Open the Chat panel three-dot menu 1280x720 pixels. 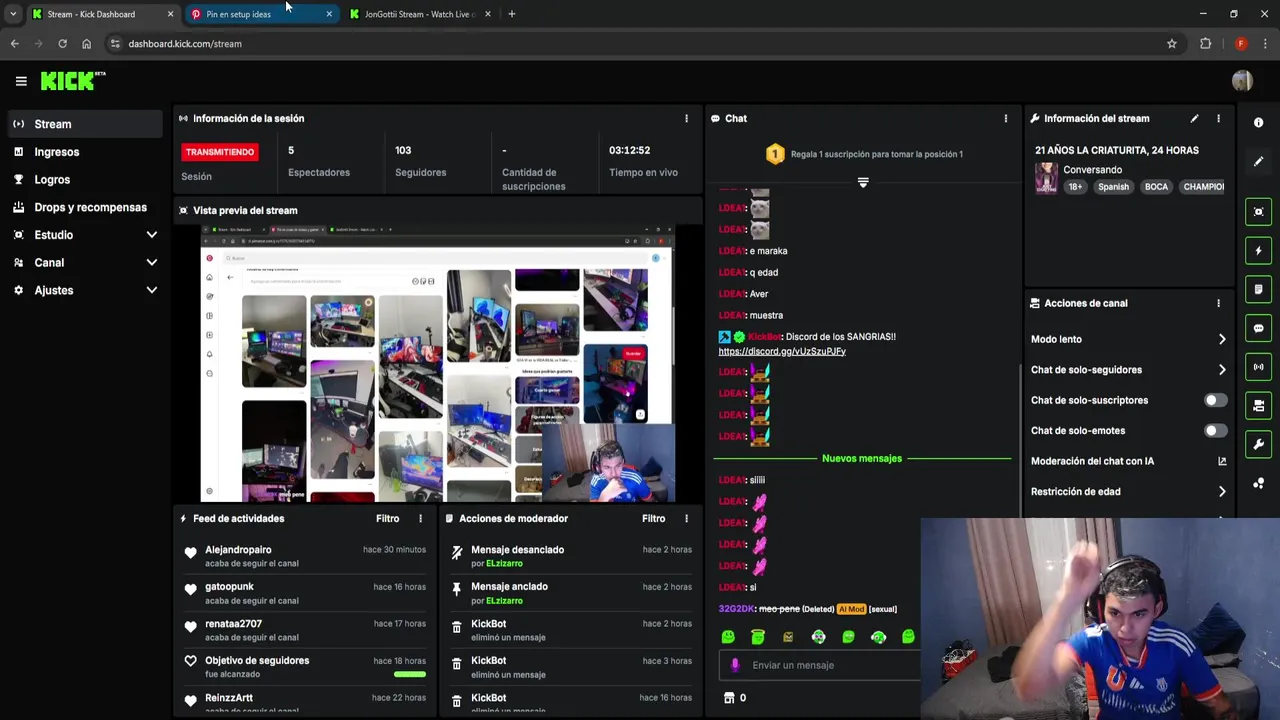(x=1006, y=118)
